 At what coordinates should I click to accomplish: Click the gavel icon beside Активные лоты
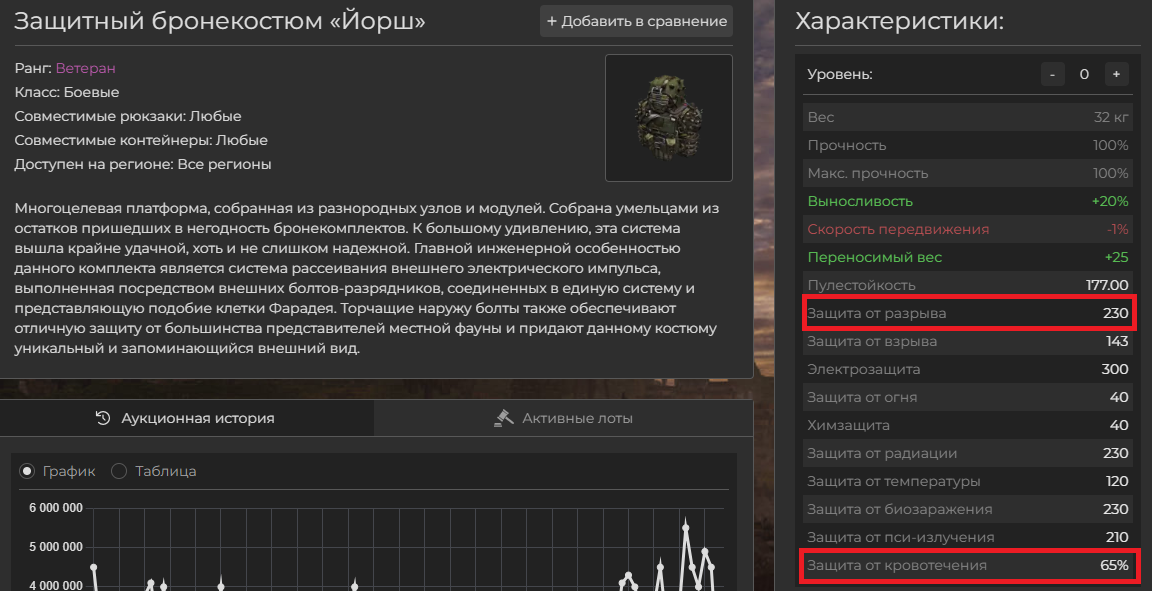tap(504, 418)
